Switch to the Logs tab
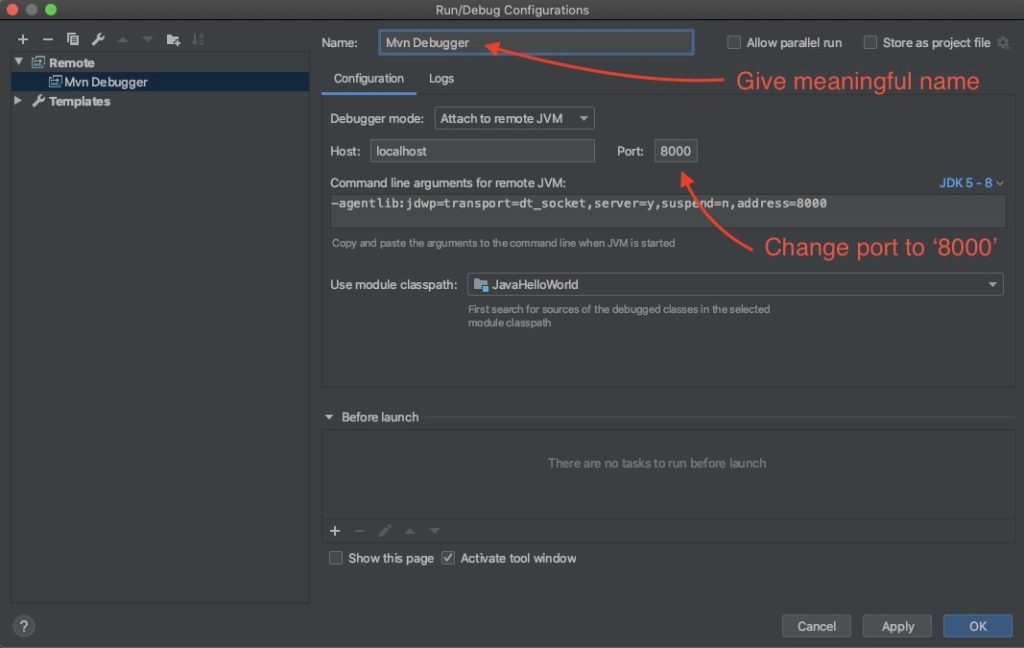 click(441, 78)
